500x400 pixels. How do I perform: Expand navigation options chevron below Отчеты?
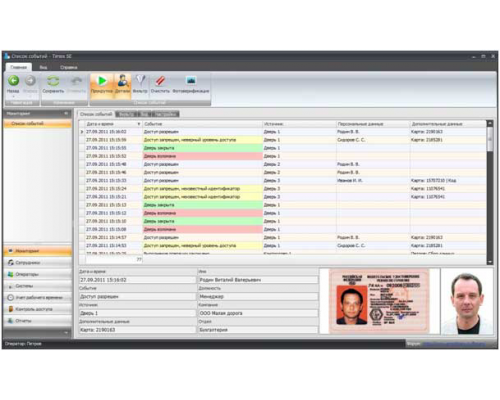66,332
